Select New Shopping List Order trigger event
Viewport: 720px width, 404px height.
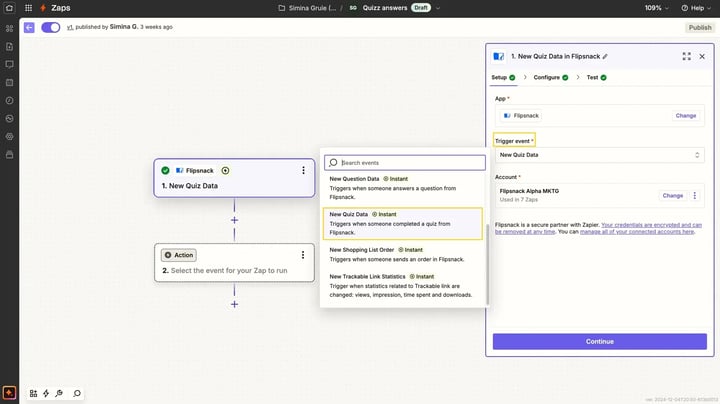click(x=403, y=254)
